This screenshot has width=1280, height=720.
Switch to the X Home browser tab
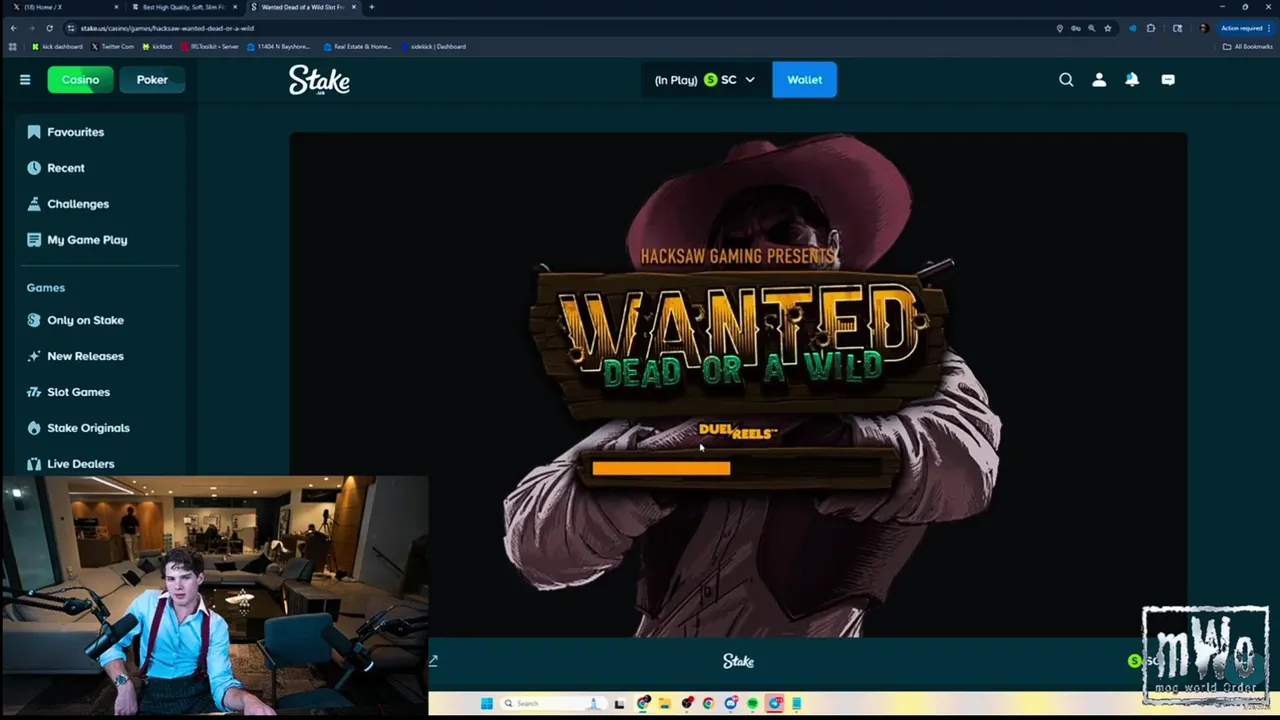(x=66, y=7)
